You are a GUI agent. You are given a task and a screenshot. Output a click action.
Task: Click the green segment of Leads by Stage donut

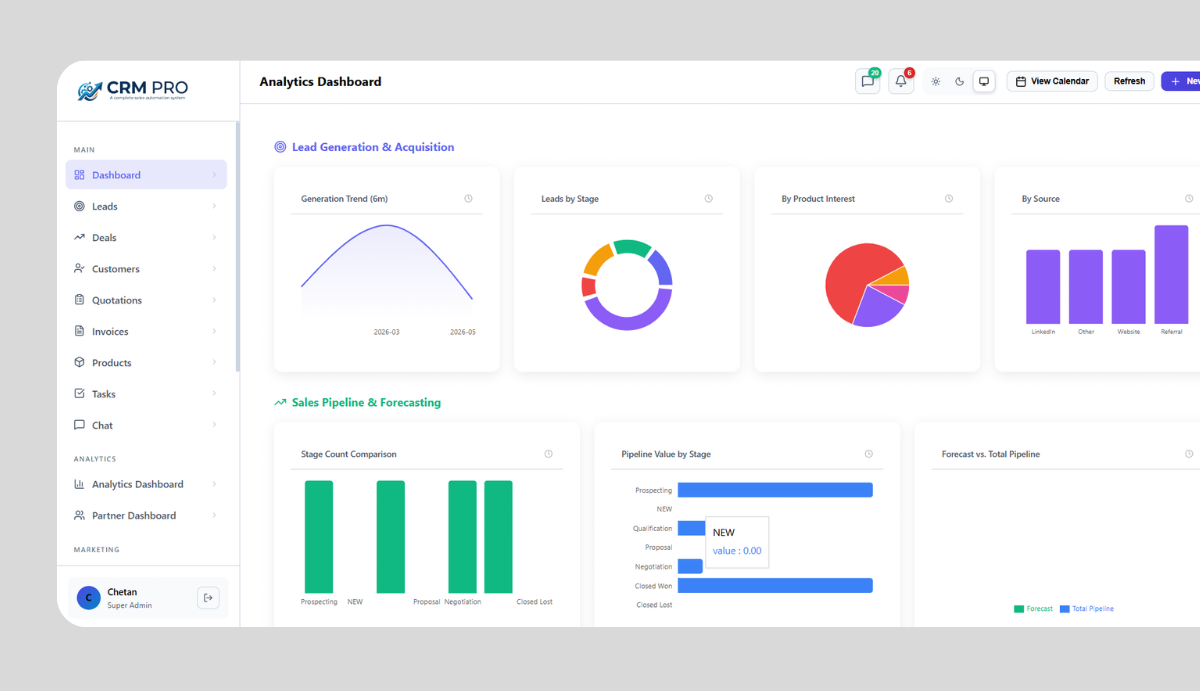(x=632, y=248)
